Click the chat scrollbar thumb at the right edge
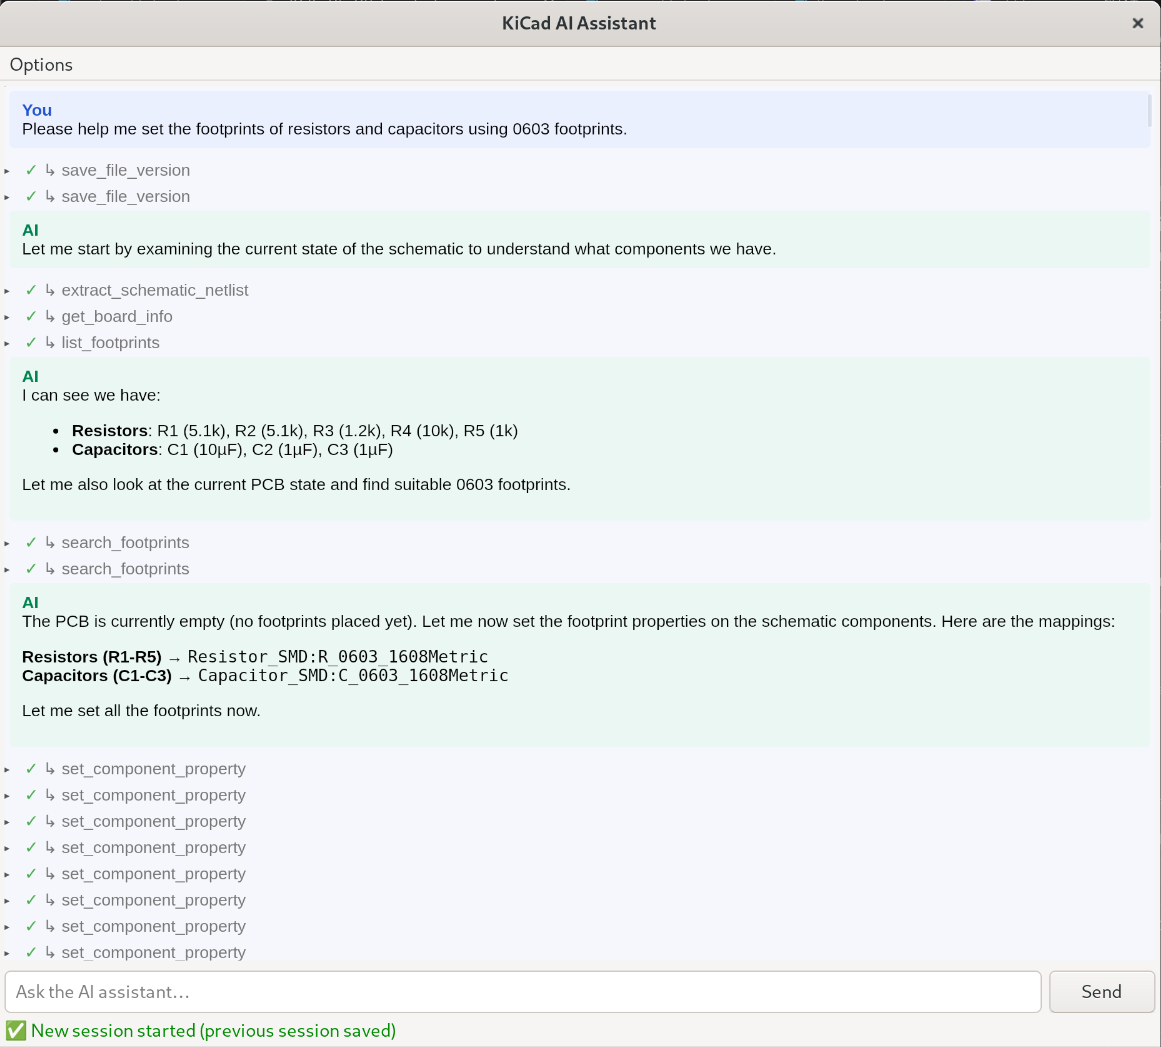 pyautogui.click(x=1150, y=110)
